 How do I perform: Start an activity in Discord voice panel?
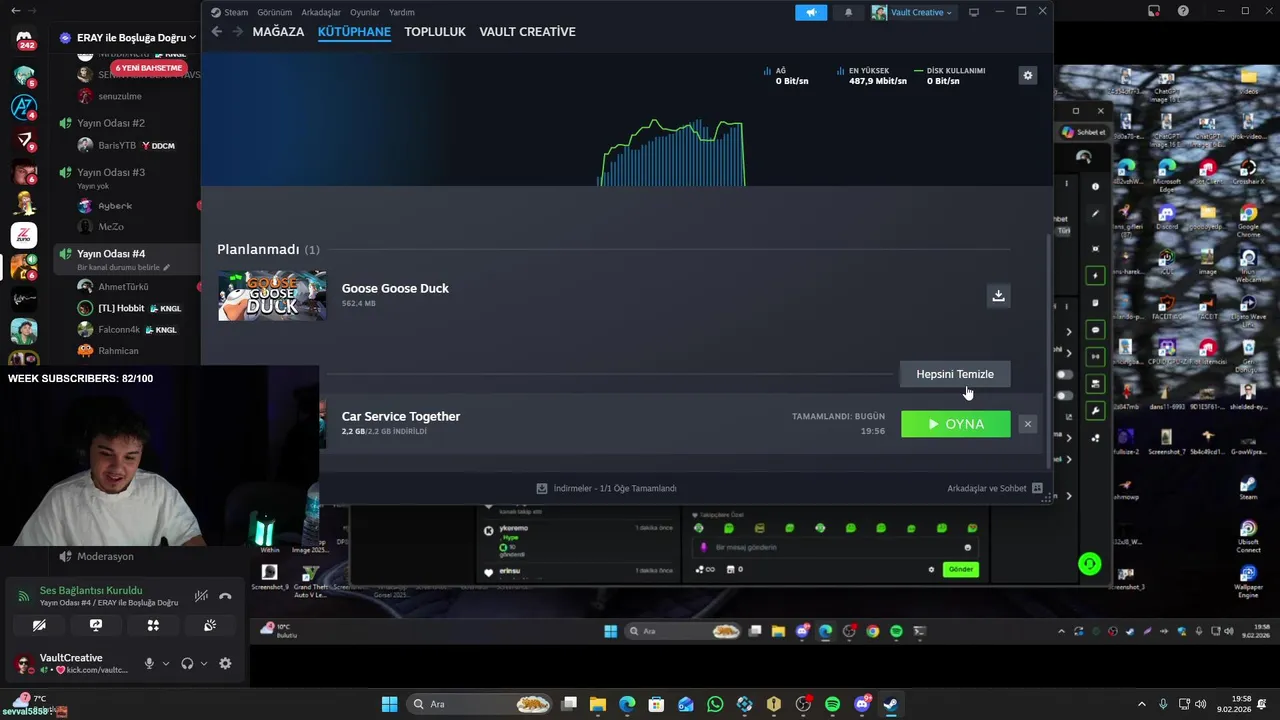[153, 625]
